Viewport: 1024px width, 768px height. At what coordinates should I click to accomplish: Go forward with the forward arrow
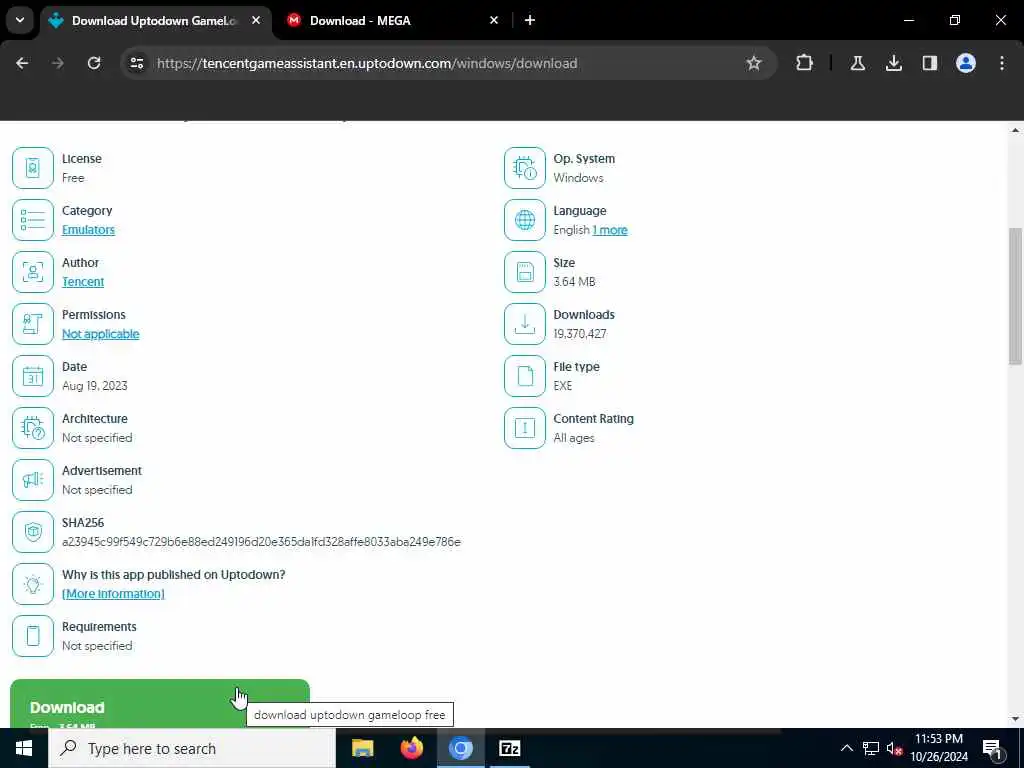58,63
